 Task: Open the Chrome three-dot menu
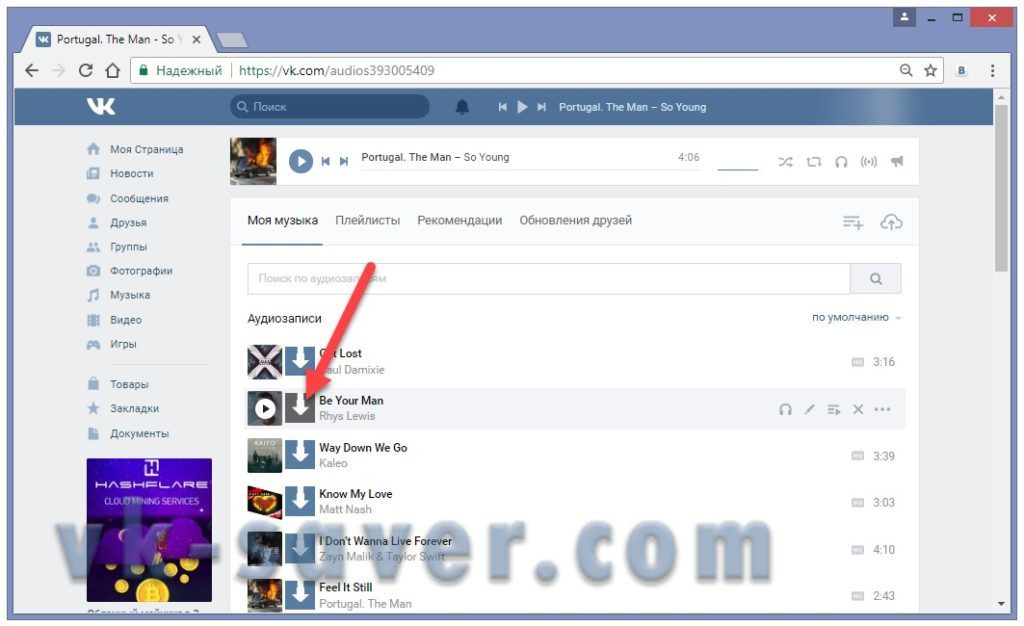point(992,70)
